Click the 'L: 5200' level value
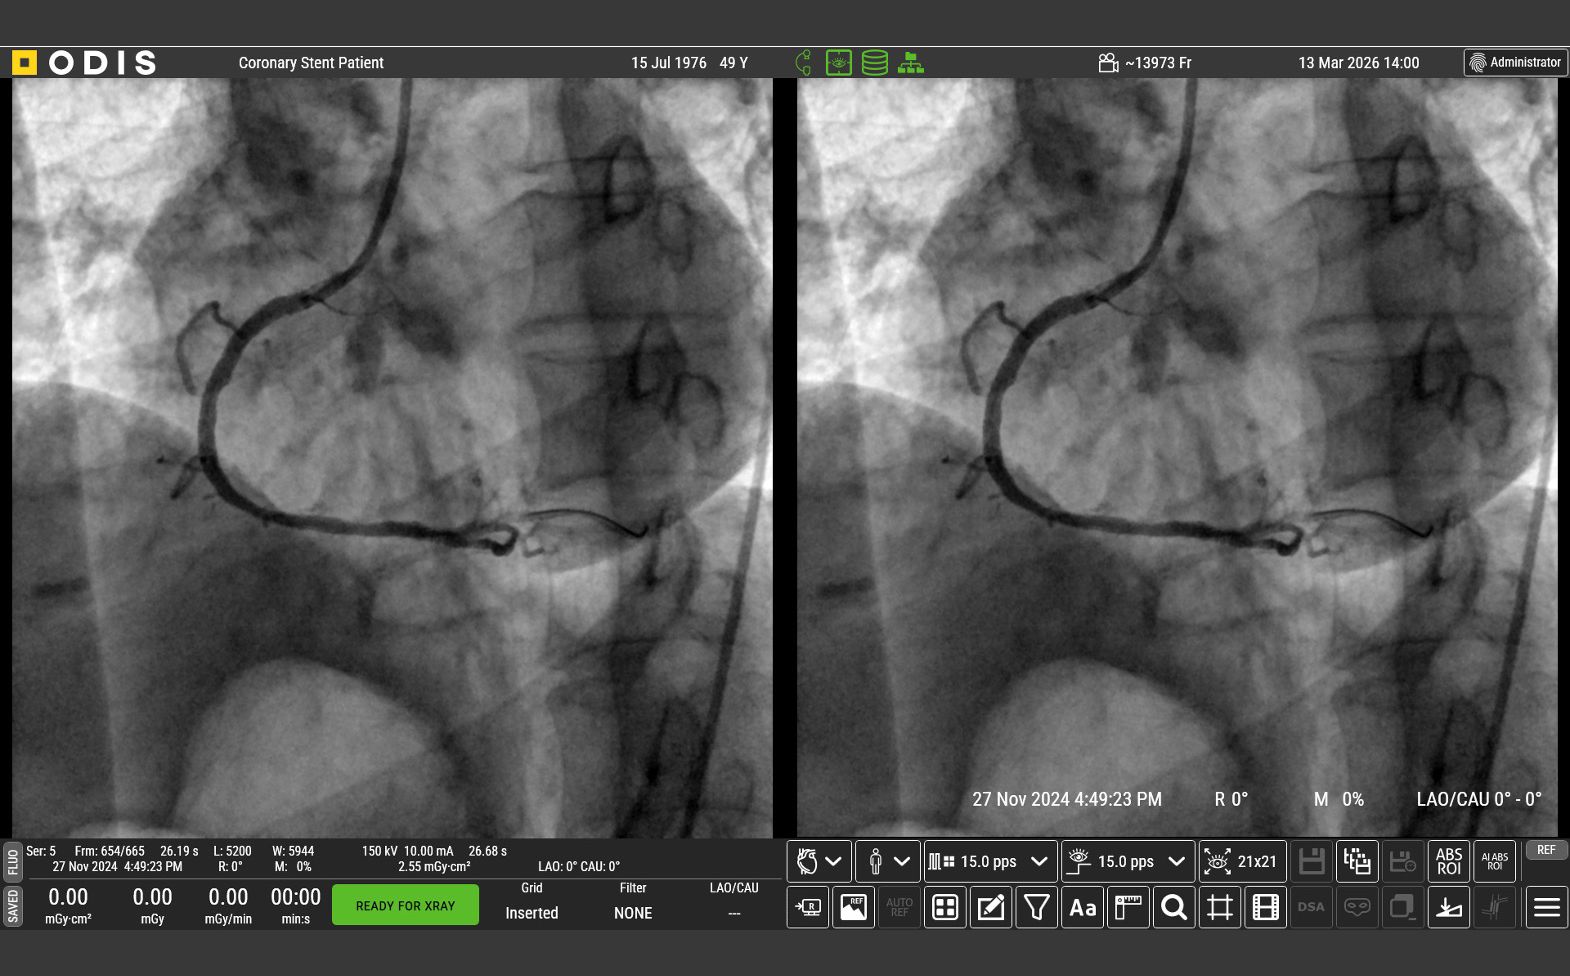This screenshot has height=976, width=1570. pyautogui.click(x=232, y=851)
